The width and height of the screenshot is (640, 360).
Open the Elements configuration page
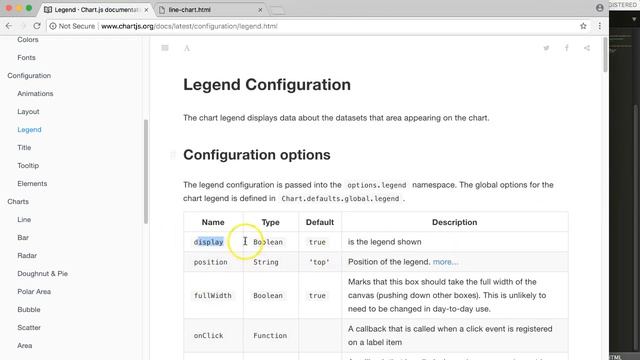tap(32, 183)
